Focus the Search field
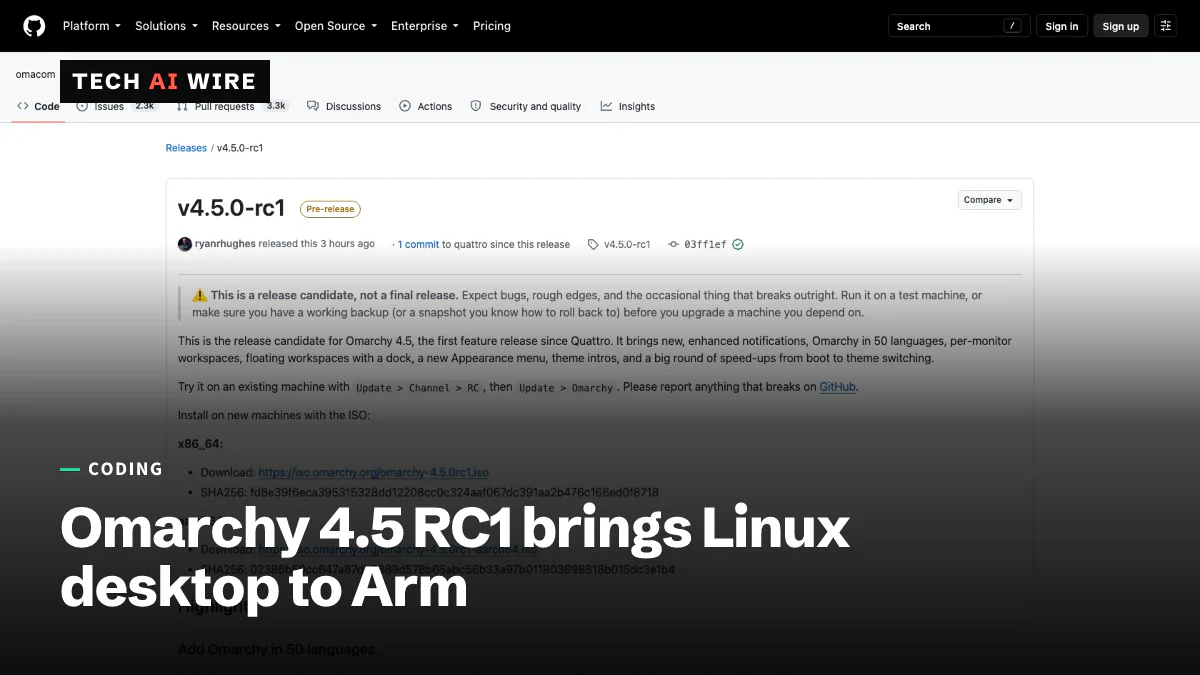The width and height of the screenshot is (1200, 675). 959,26
